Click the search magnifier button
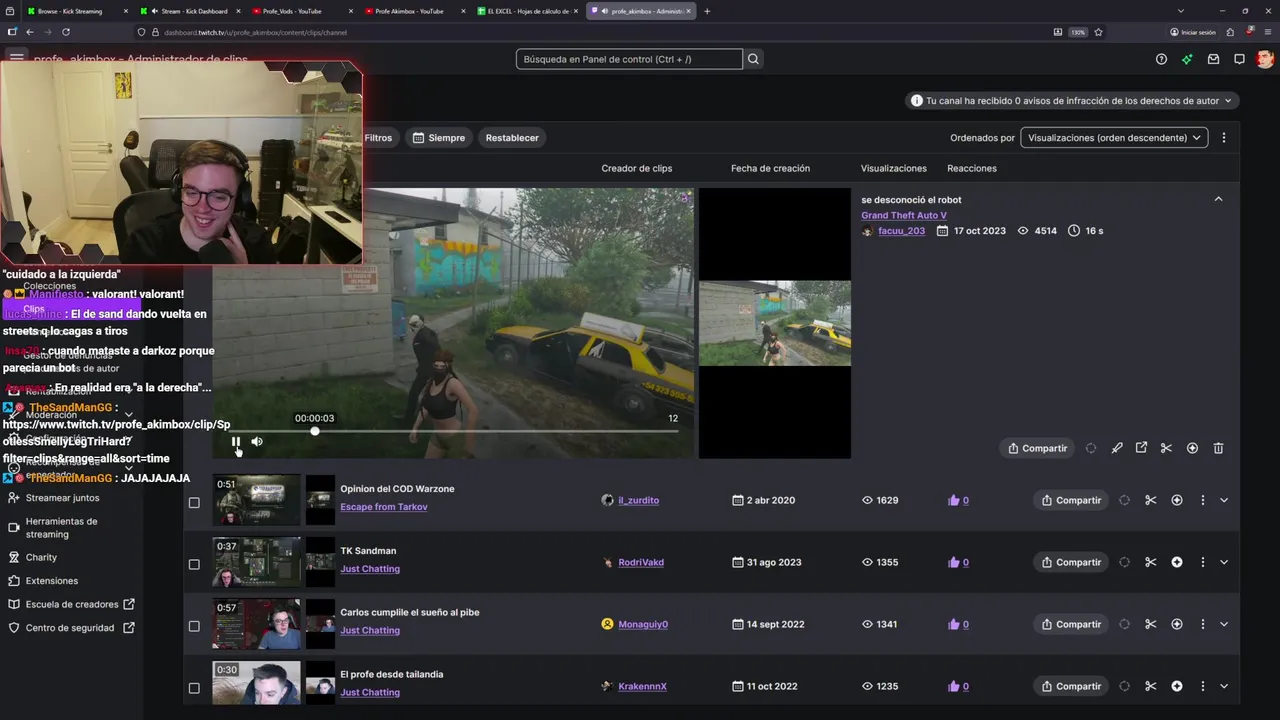1280x720 pixels. 753,59
